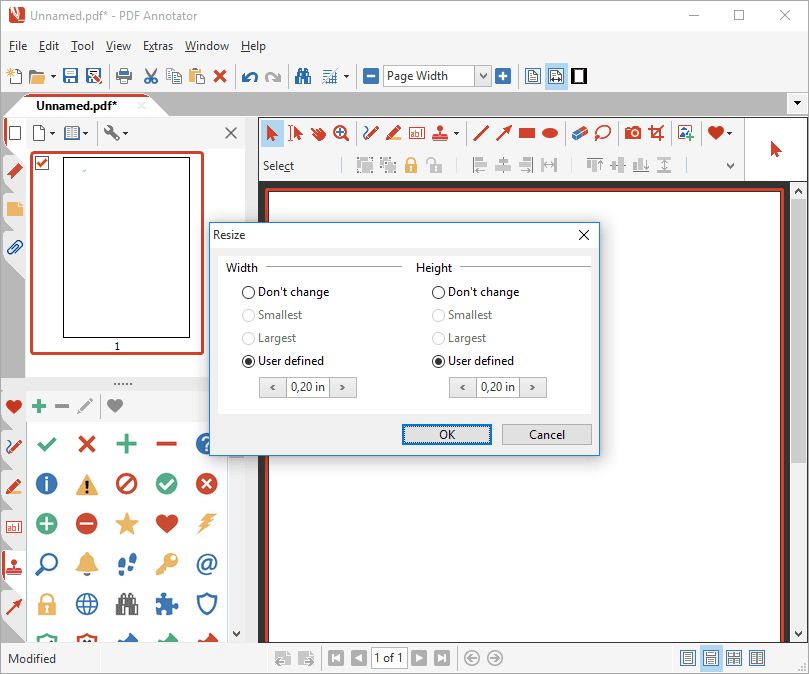809x674 pixels.
Task: Click the green checkmark stamp
Action: click(x=47, y=444)
